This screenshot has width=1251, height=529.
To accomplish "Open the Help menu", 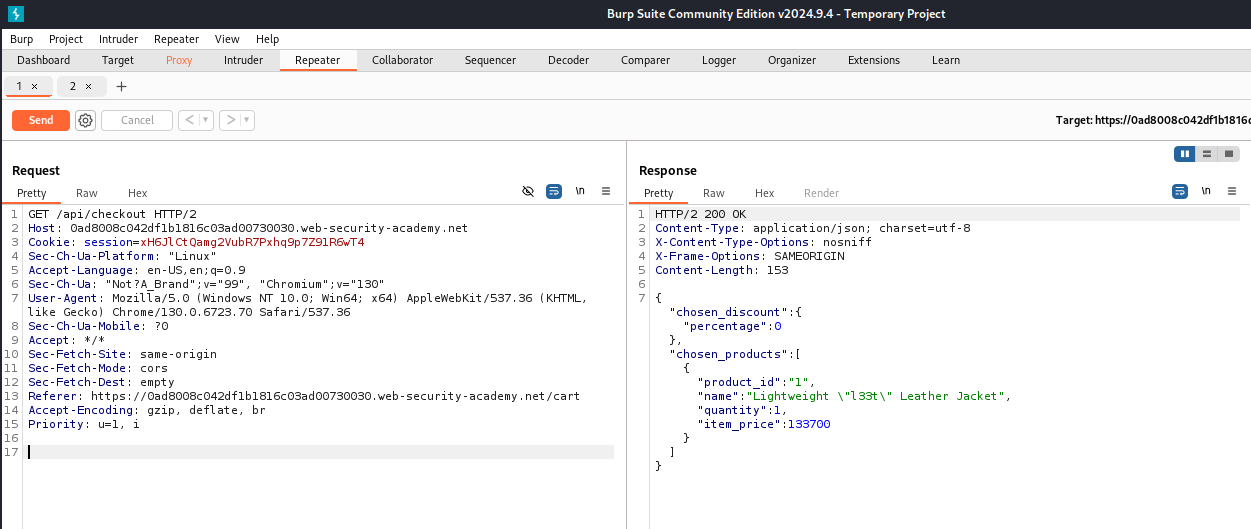I will pos(267,39).
